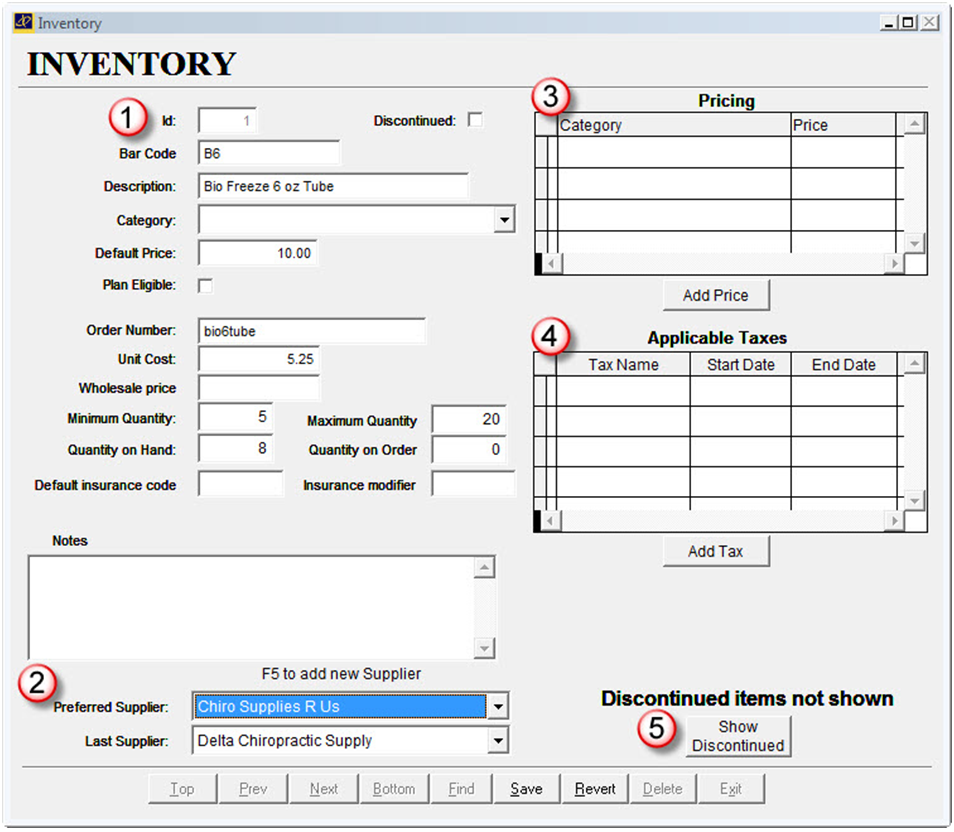The image size is (954, 832).
Task: Click the Unit Cost field
Action: pyautogui.click(x=259, y=359)
